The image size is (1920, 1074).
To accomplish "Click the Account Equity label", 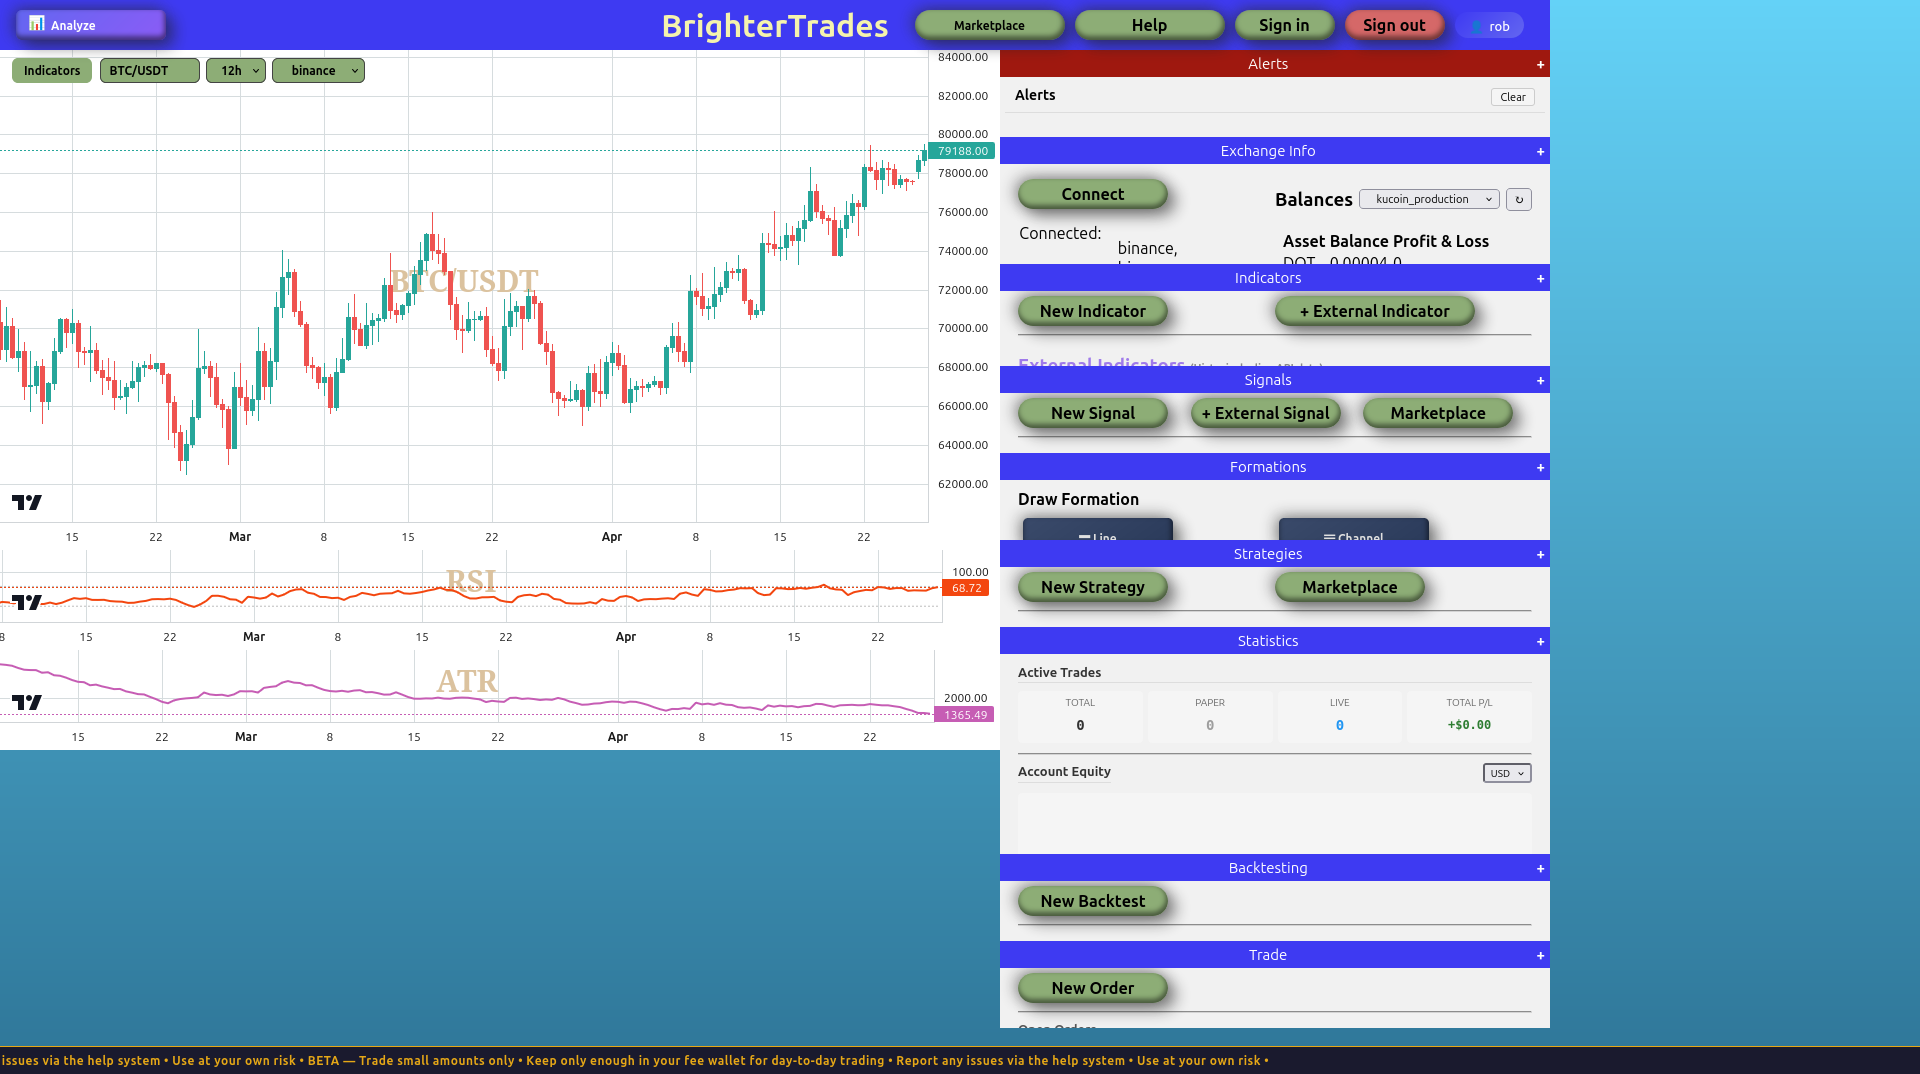I will coord(1064,772).
